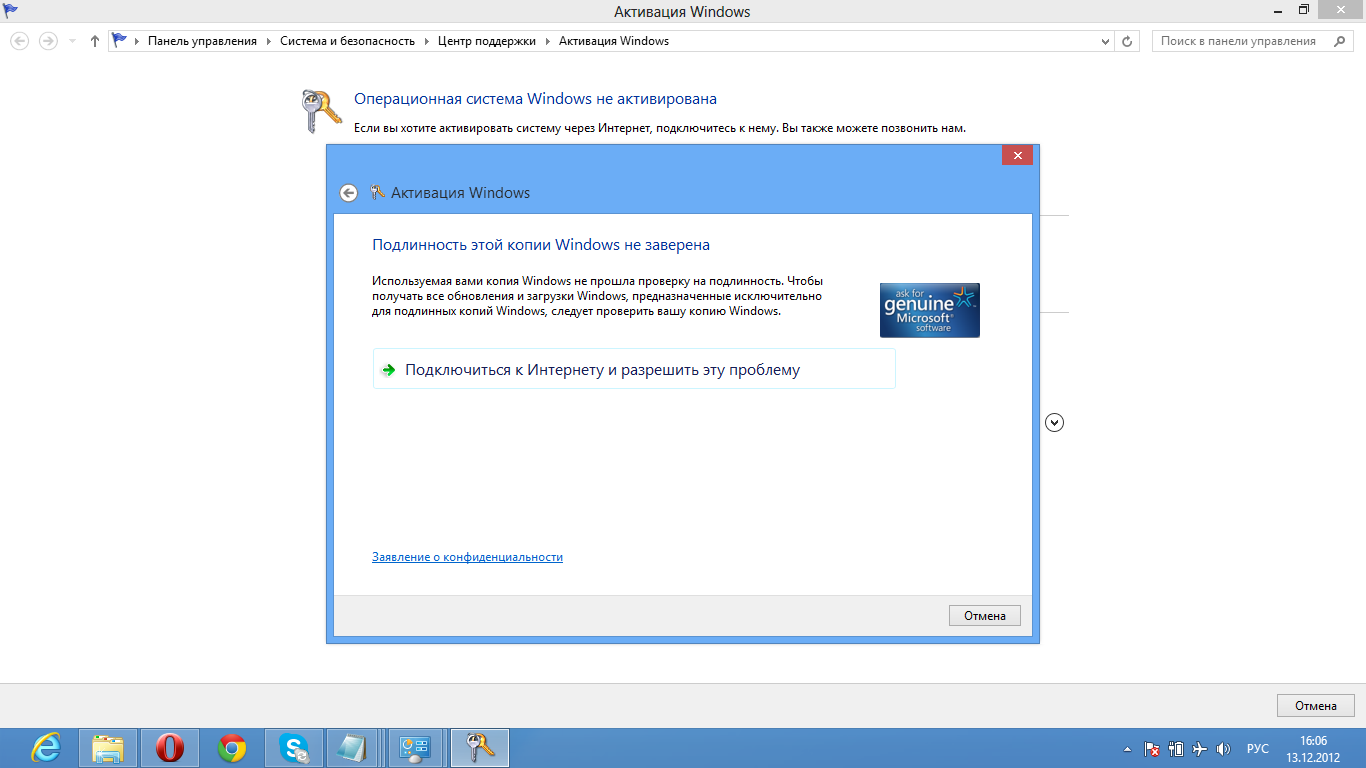This screenshot has height=768, width=1366.
Task: Open the address bar history dropdown
Action: click(x=1105, y=41)
